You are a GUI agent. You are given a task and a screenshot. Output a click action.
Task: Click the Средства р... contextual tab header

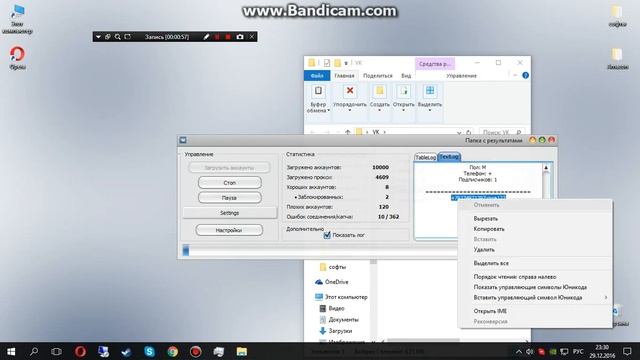point(435,64)
